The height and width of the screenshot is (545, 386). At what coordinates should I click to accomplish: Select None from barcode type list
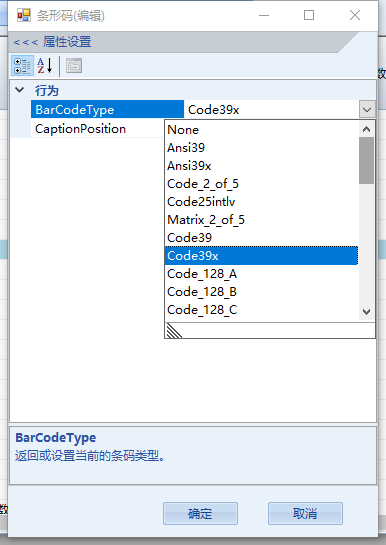click(261, 130)
